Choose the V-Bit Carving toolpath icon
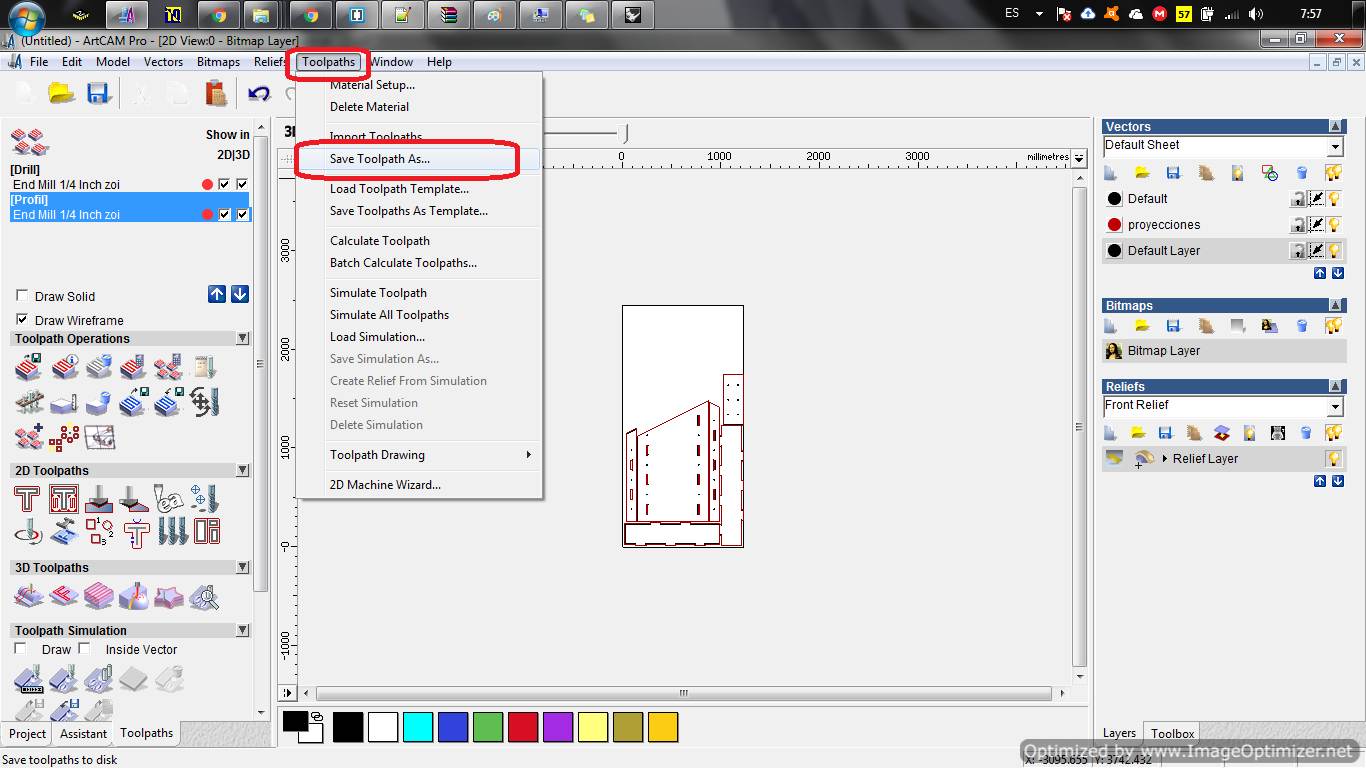This screenshot has width=1366, height=768. 99,498
